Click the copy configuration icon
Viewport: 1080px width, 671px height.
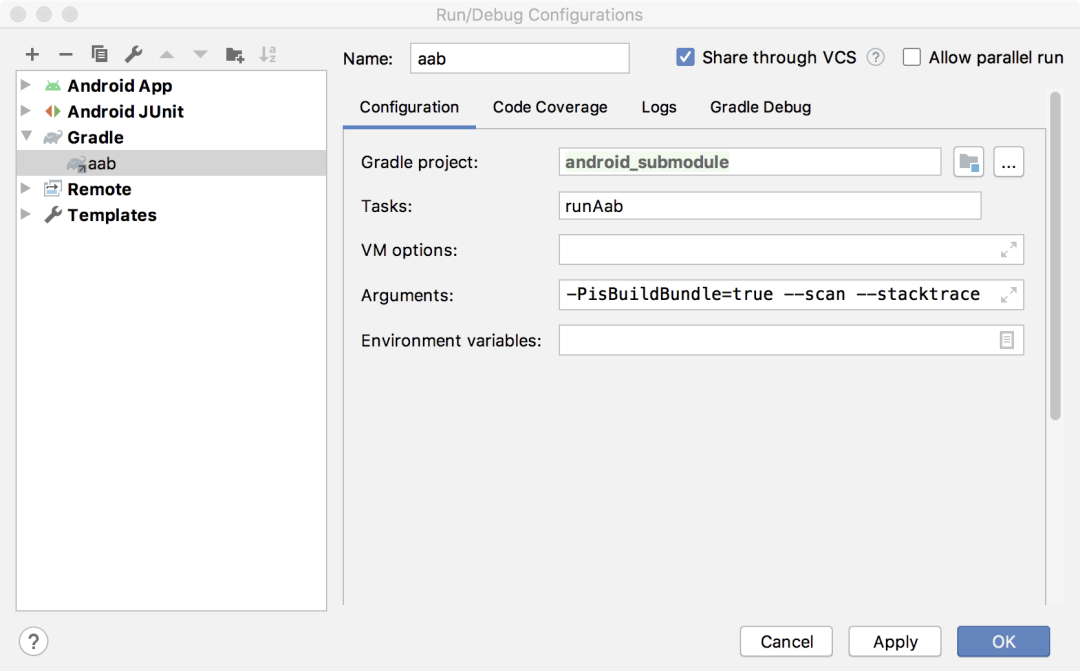point(99,54)
